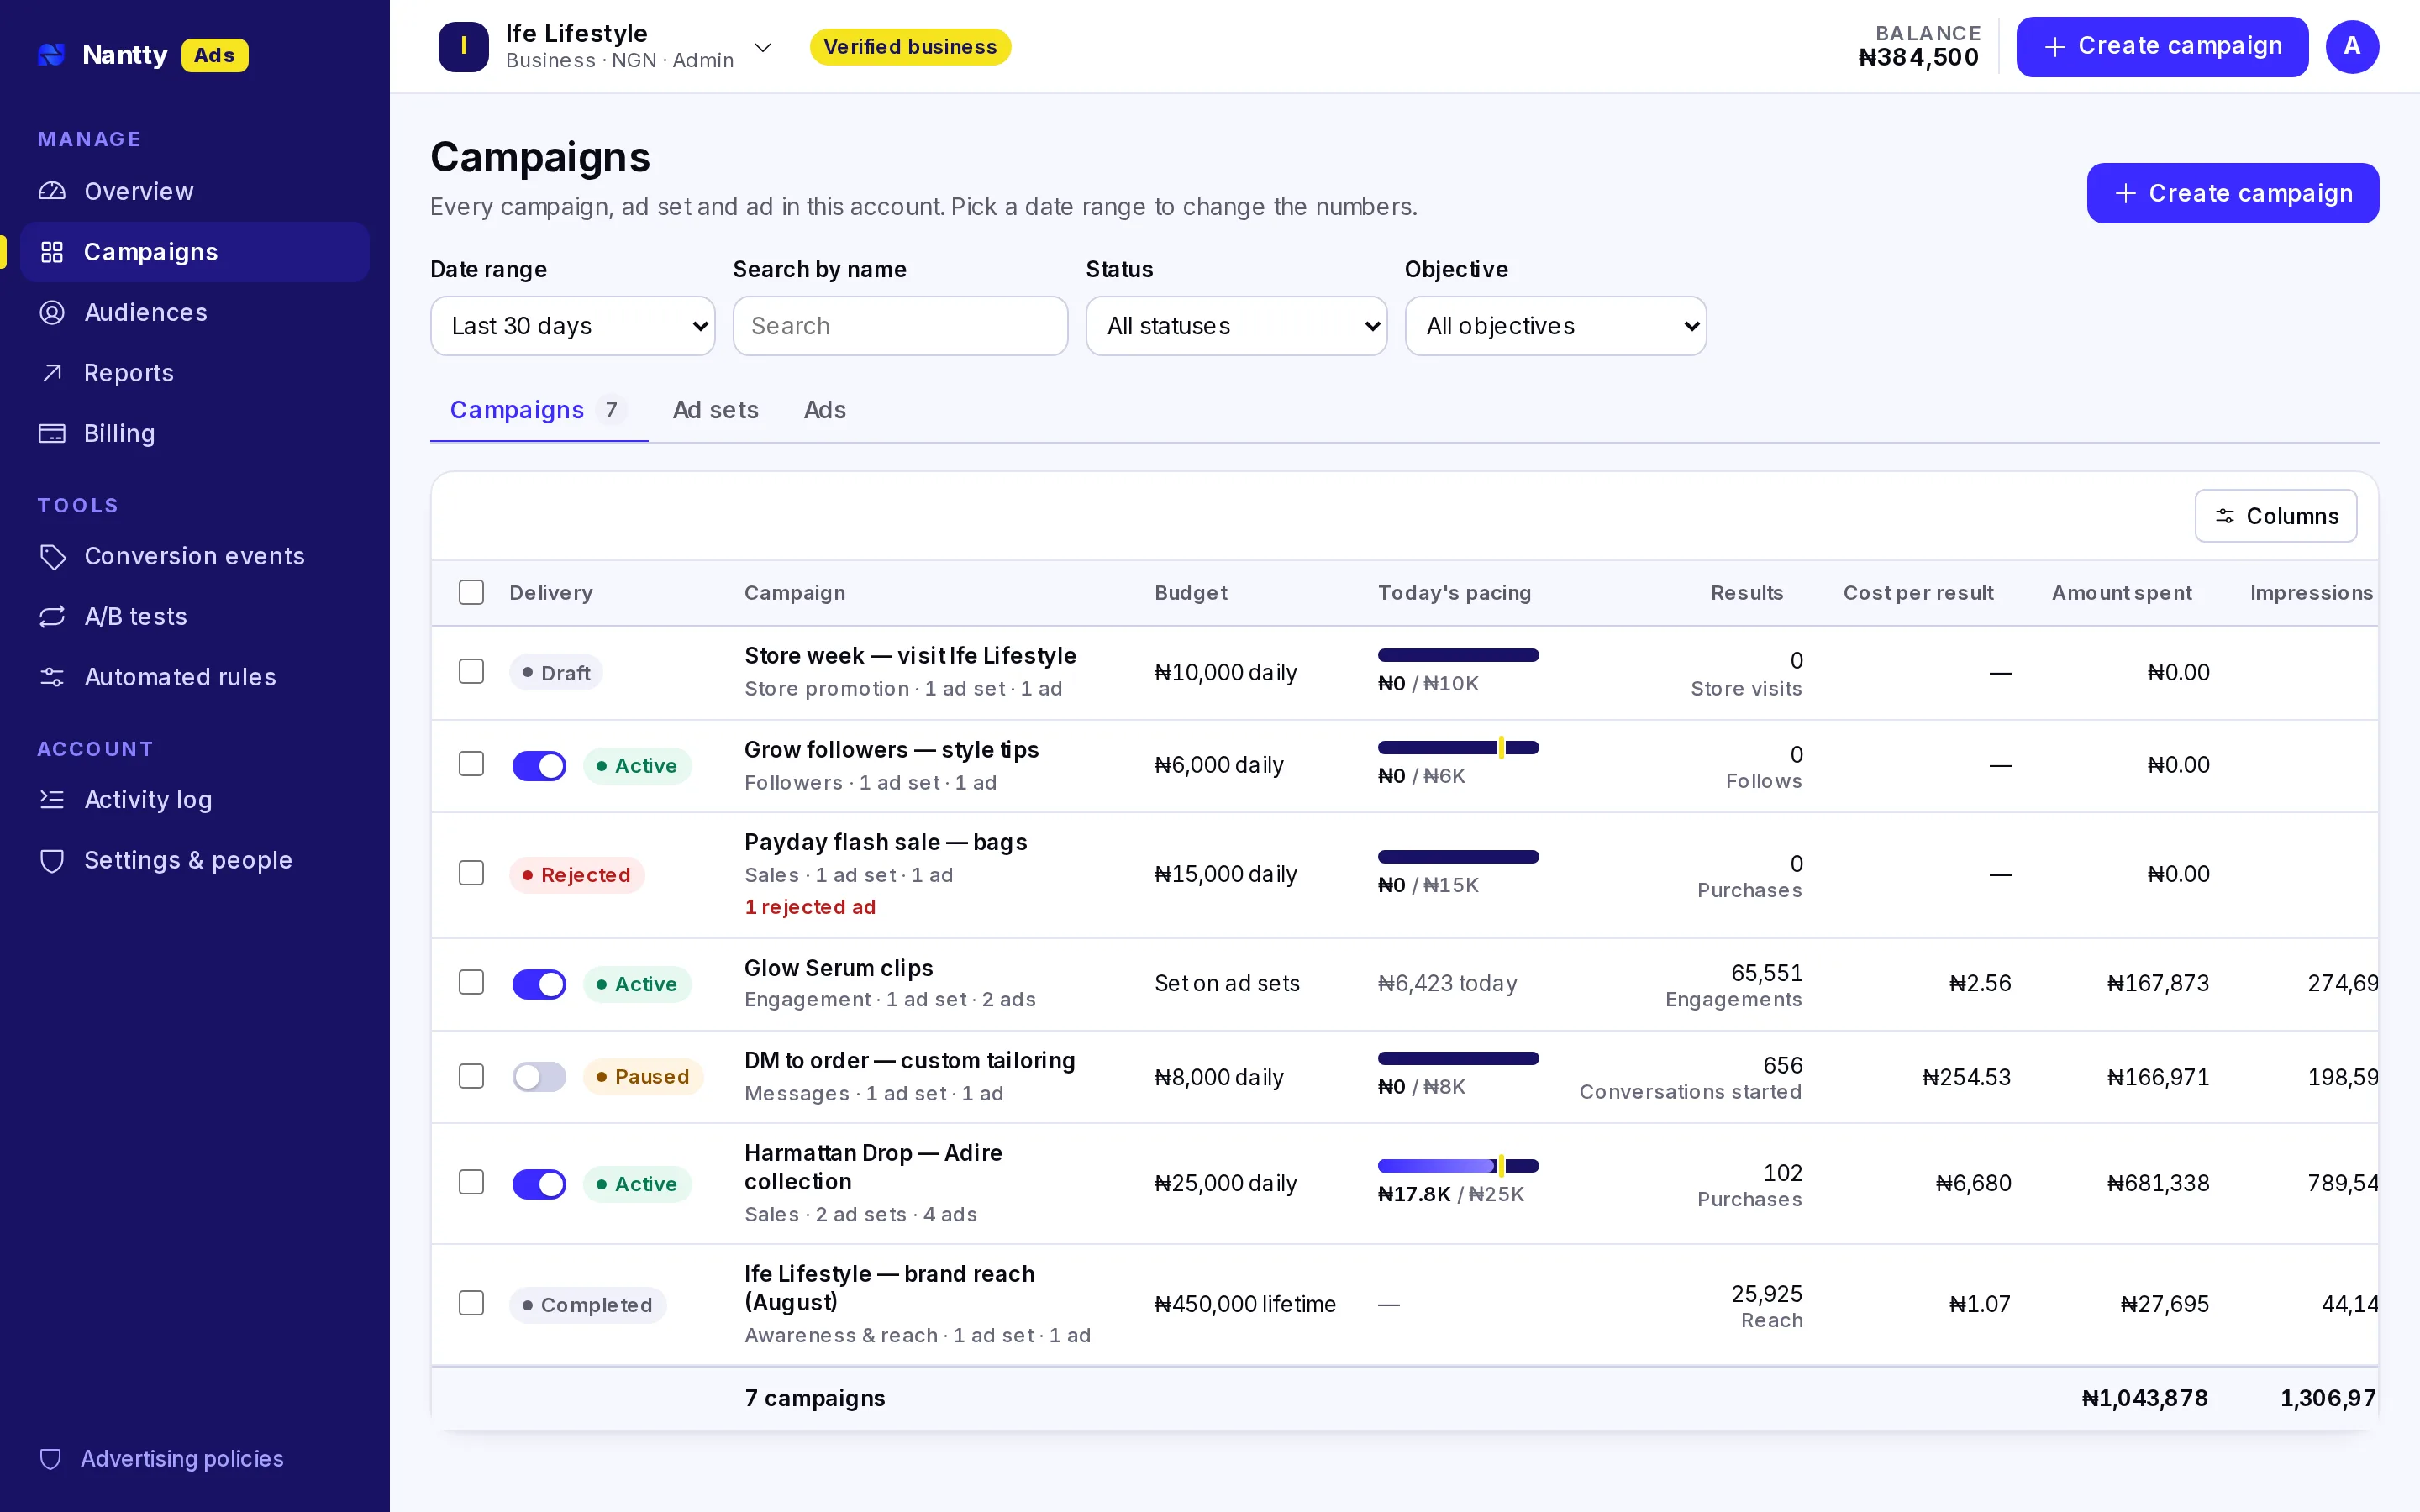Select the Campaigns tab with count 7
Viewport: 2420px width, 1512px height.
point(539,410)
